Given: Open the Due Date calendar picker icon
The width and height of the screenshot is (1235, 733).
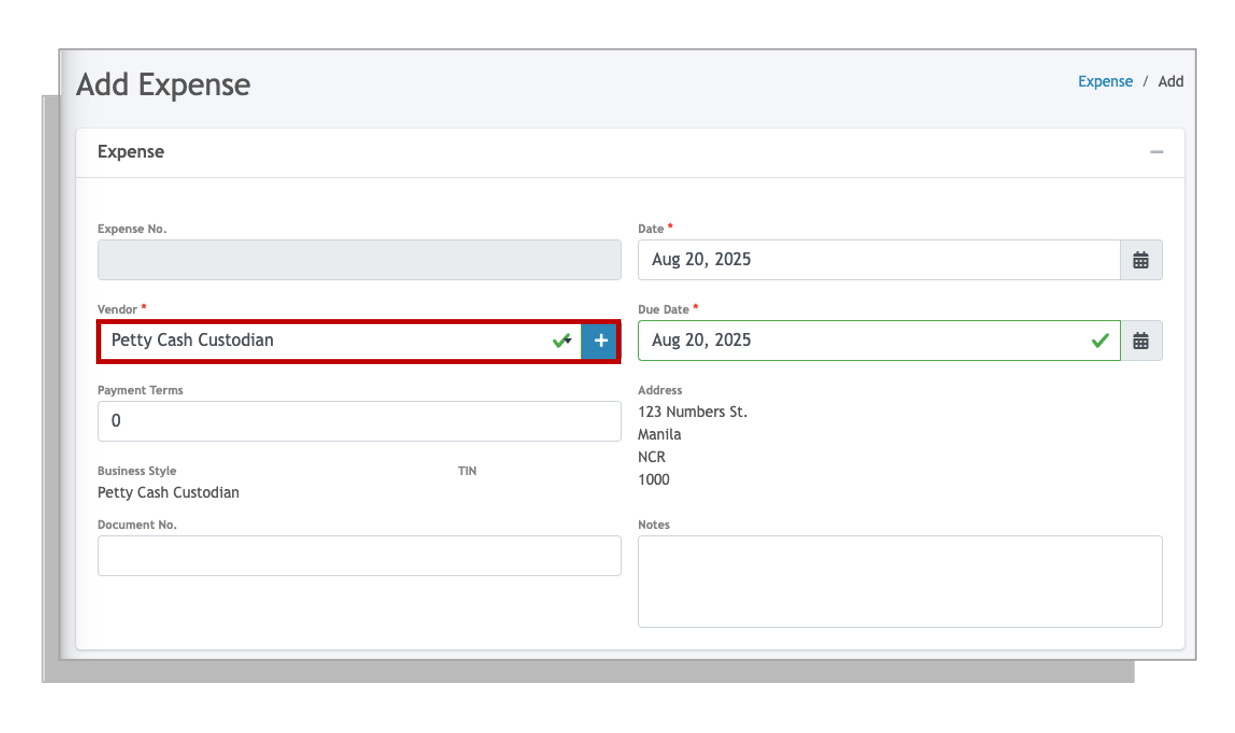Looking at the screenshot, I should click(x=1141, y=341).
